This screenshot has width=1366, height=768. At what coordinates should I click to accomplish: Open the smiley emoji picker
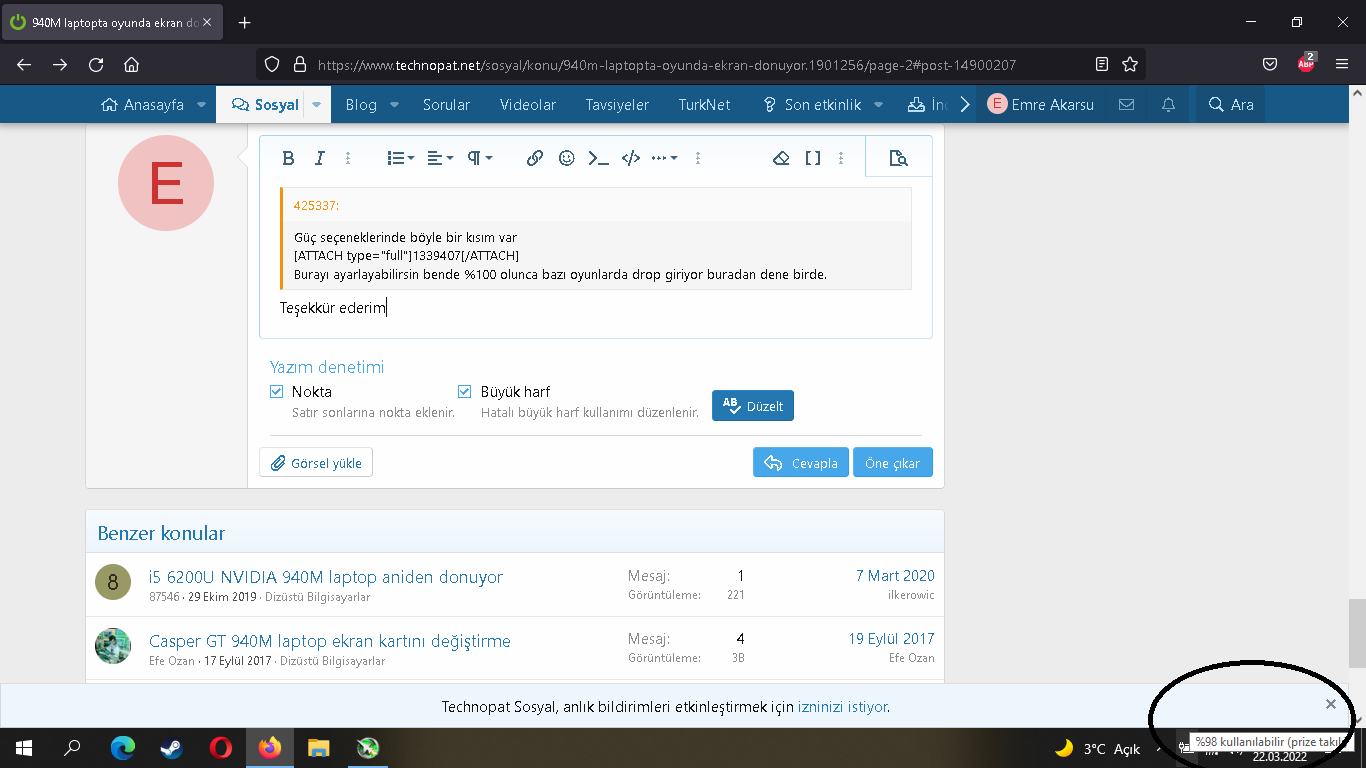[567, 158]
